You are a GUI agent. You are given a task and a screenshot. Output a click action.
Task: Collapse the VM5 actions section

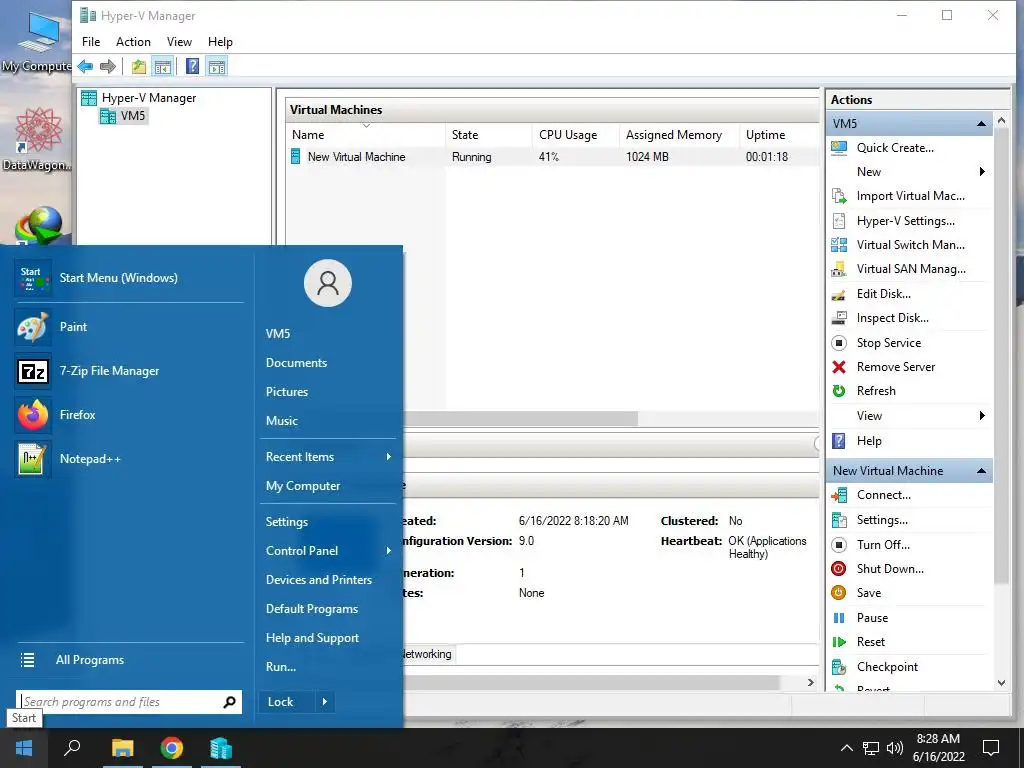[981, 124]
